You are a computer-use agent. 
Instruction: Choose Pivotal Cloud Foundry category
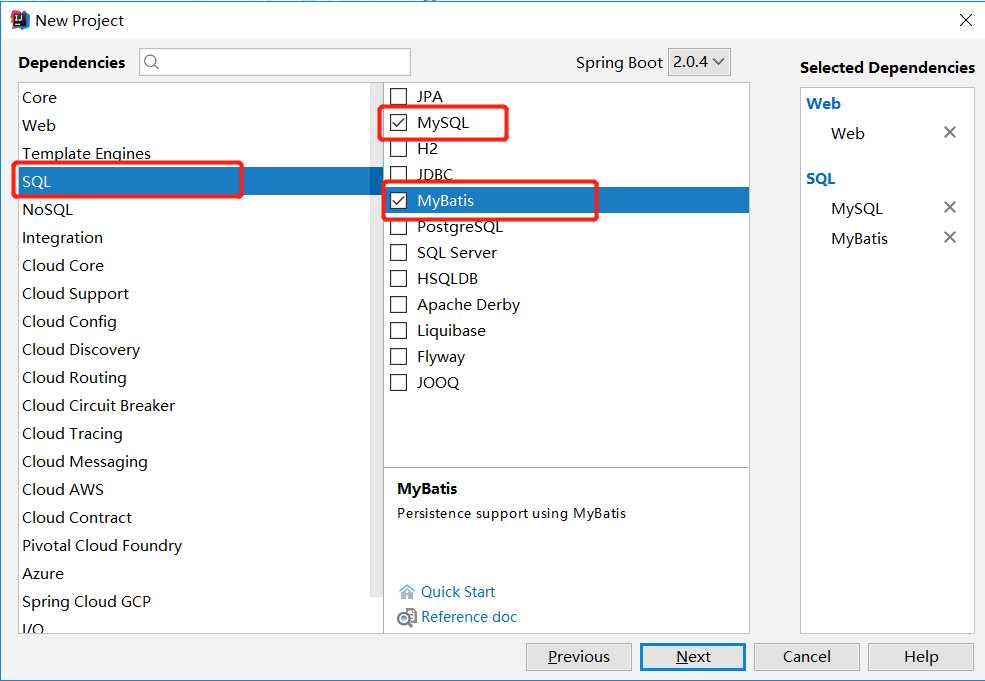(195, 545)
